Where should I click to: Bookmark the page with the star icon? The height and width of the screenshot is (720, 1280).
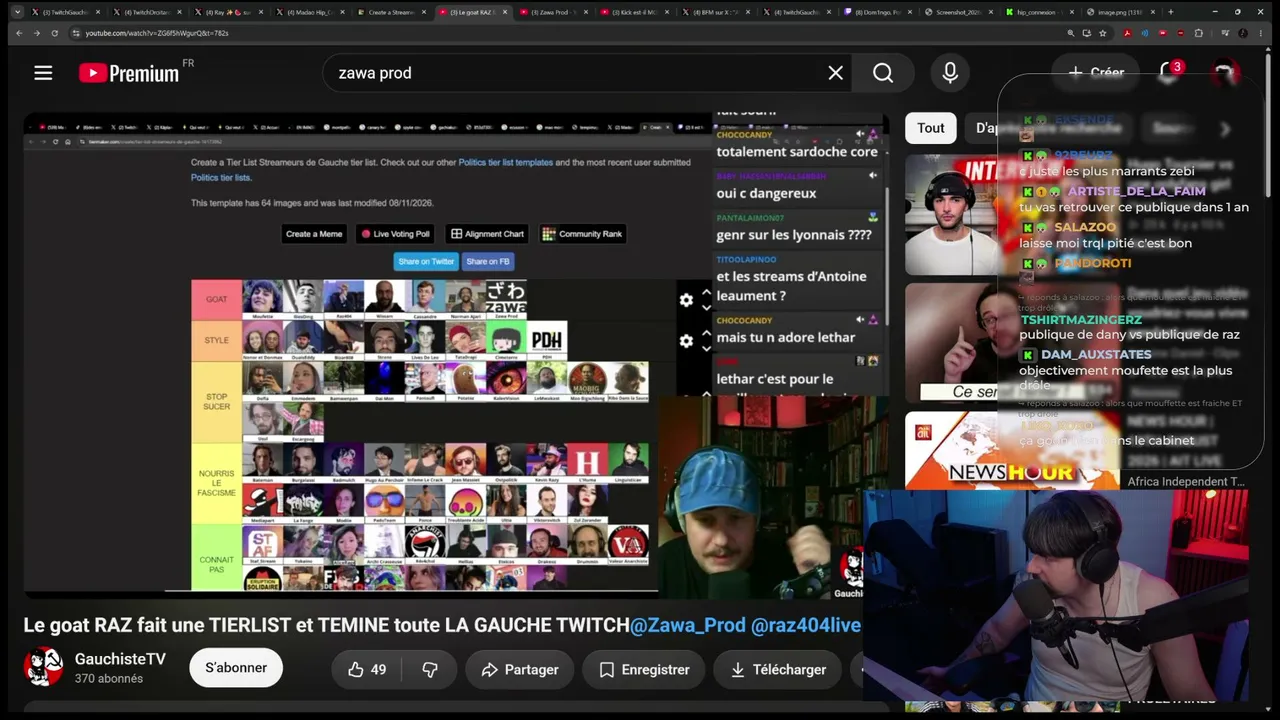[1103, 33]
